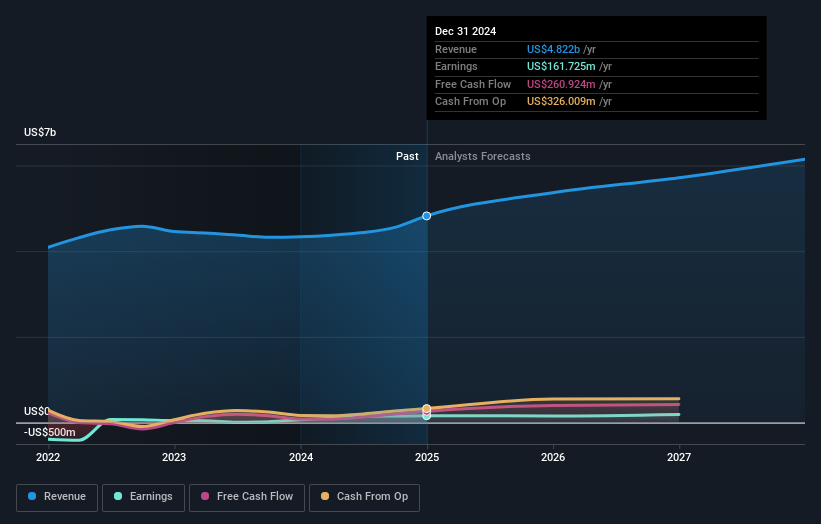Click the Cash From Op value US$326.009m
The width and height of the screenshot is (821, 524).
pyautogui.click(x=561, y=102)
